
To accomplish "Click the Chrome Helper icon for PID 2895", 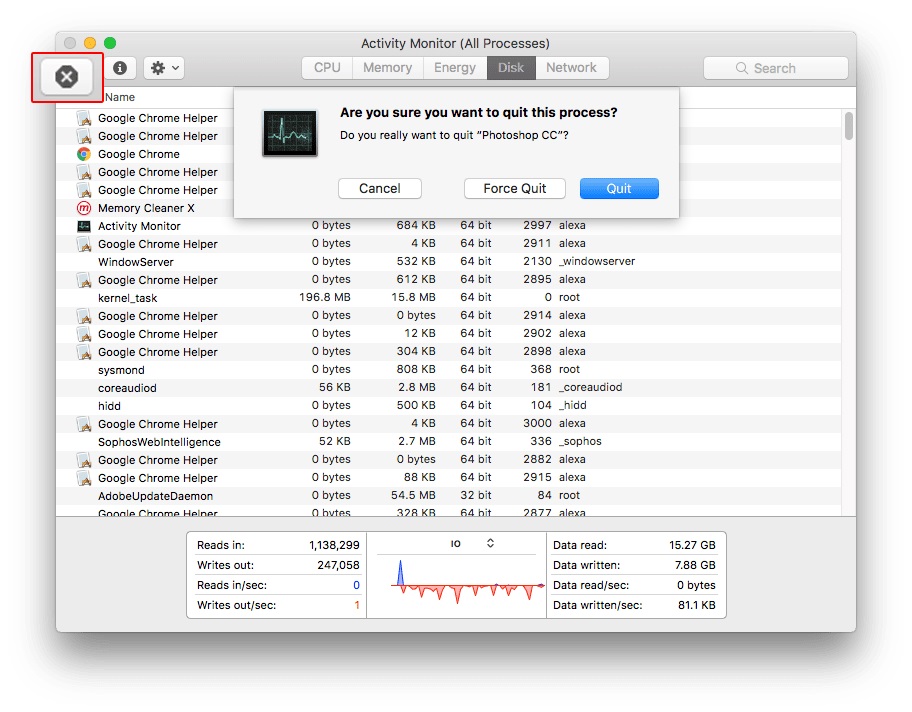I will tap(84, 280).
